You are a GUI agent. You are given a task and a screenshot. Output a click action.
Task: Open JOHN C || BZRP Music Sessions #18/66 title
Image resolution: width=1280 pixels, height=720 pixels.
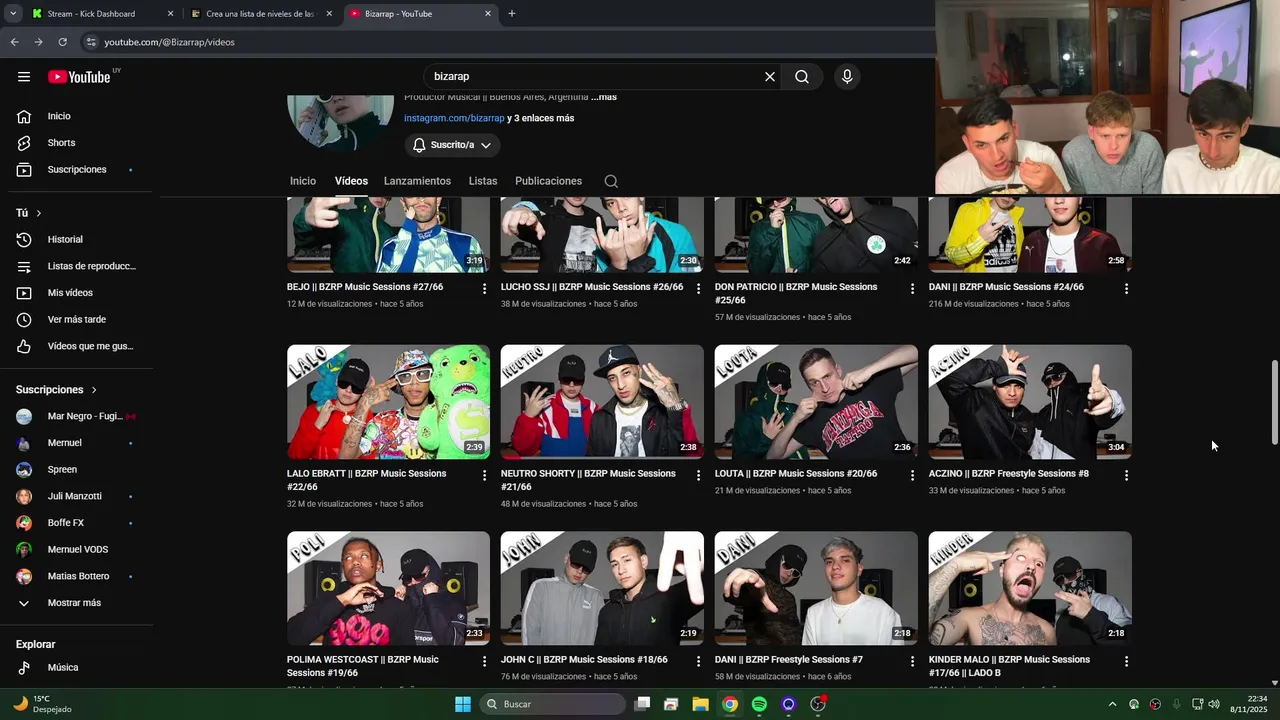tap(584, 660)
